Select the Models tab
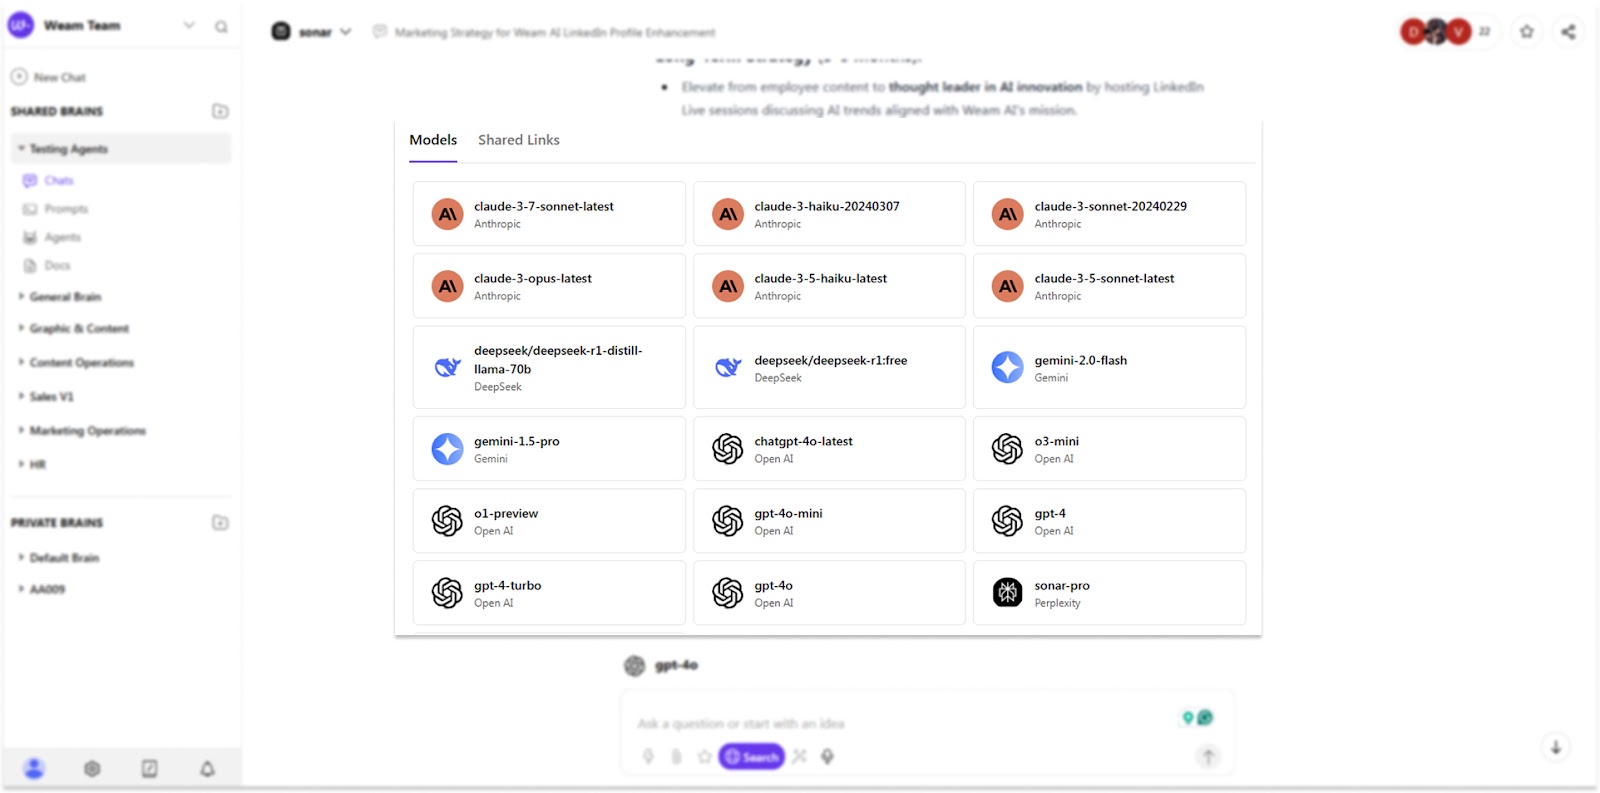This screenshot has width=1600, height=793. pyautogui.click(x=433, y=140)
